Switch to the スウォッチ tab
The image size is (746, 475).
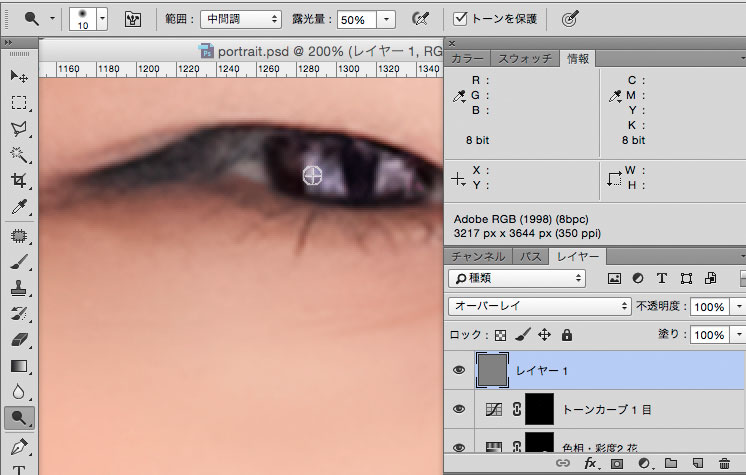pos(525,59)
